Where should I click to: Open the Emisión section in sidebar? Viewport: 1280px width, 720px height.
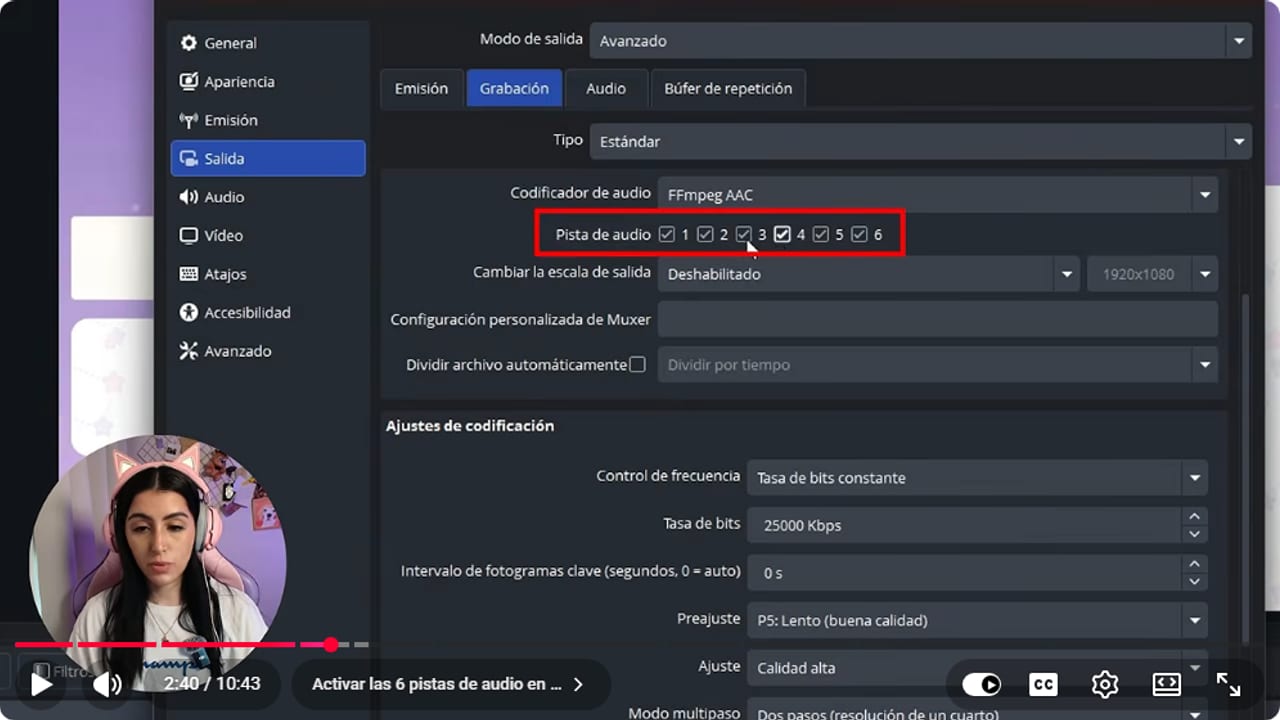tap(268, 120)
